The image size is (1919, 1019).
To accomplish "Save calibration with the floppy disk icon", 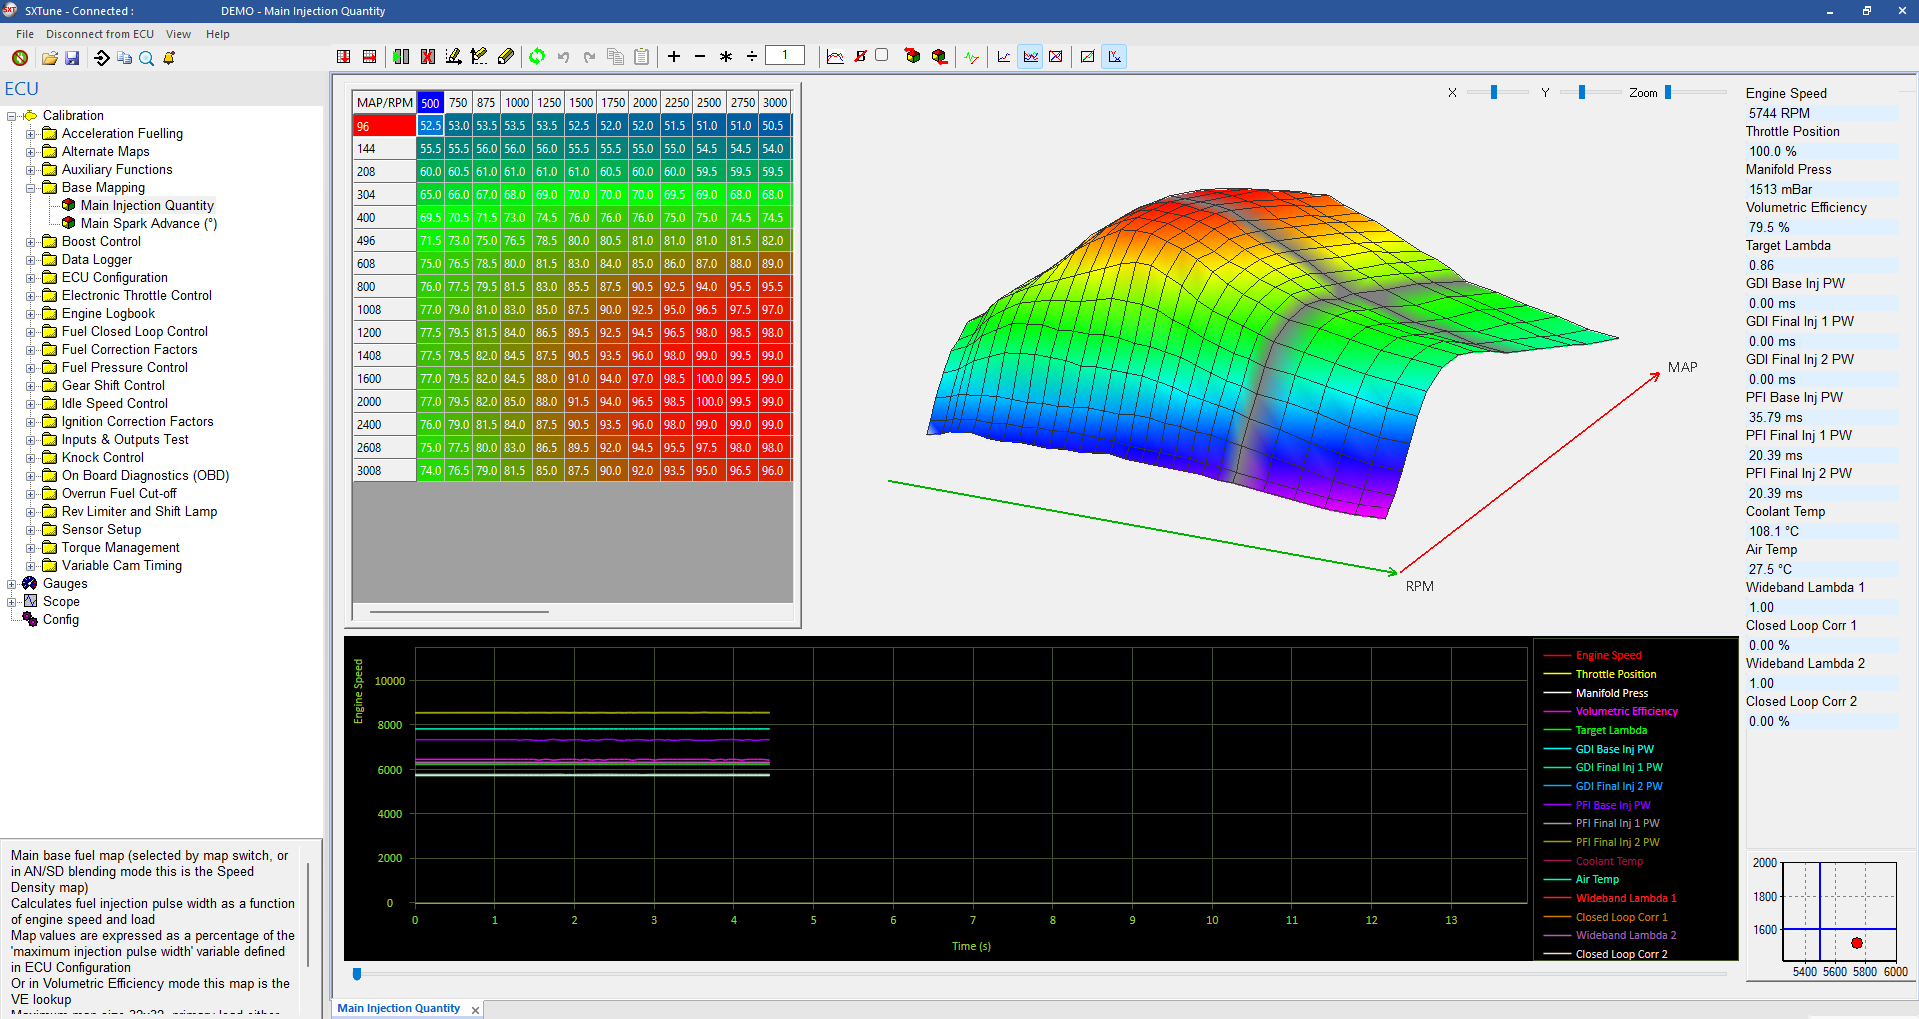I will point(72,58).
